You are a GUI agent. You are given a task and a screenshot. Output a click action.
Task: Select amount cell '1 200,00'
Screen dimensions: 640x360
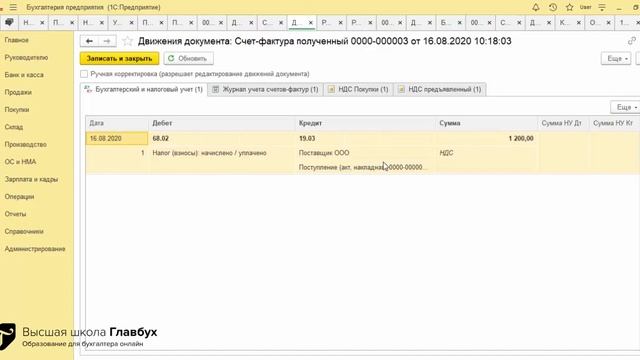487,138
